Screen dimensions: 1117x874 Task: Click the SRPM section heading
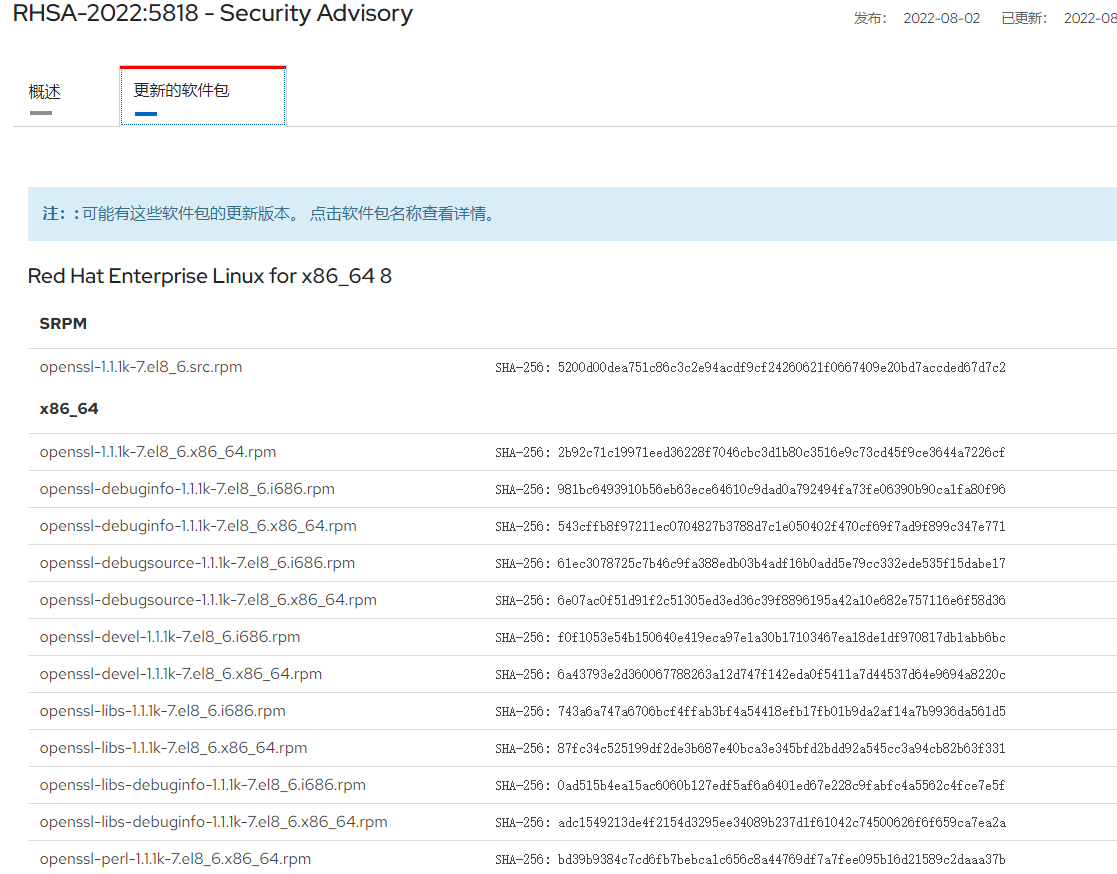(x=63, y=323)
